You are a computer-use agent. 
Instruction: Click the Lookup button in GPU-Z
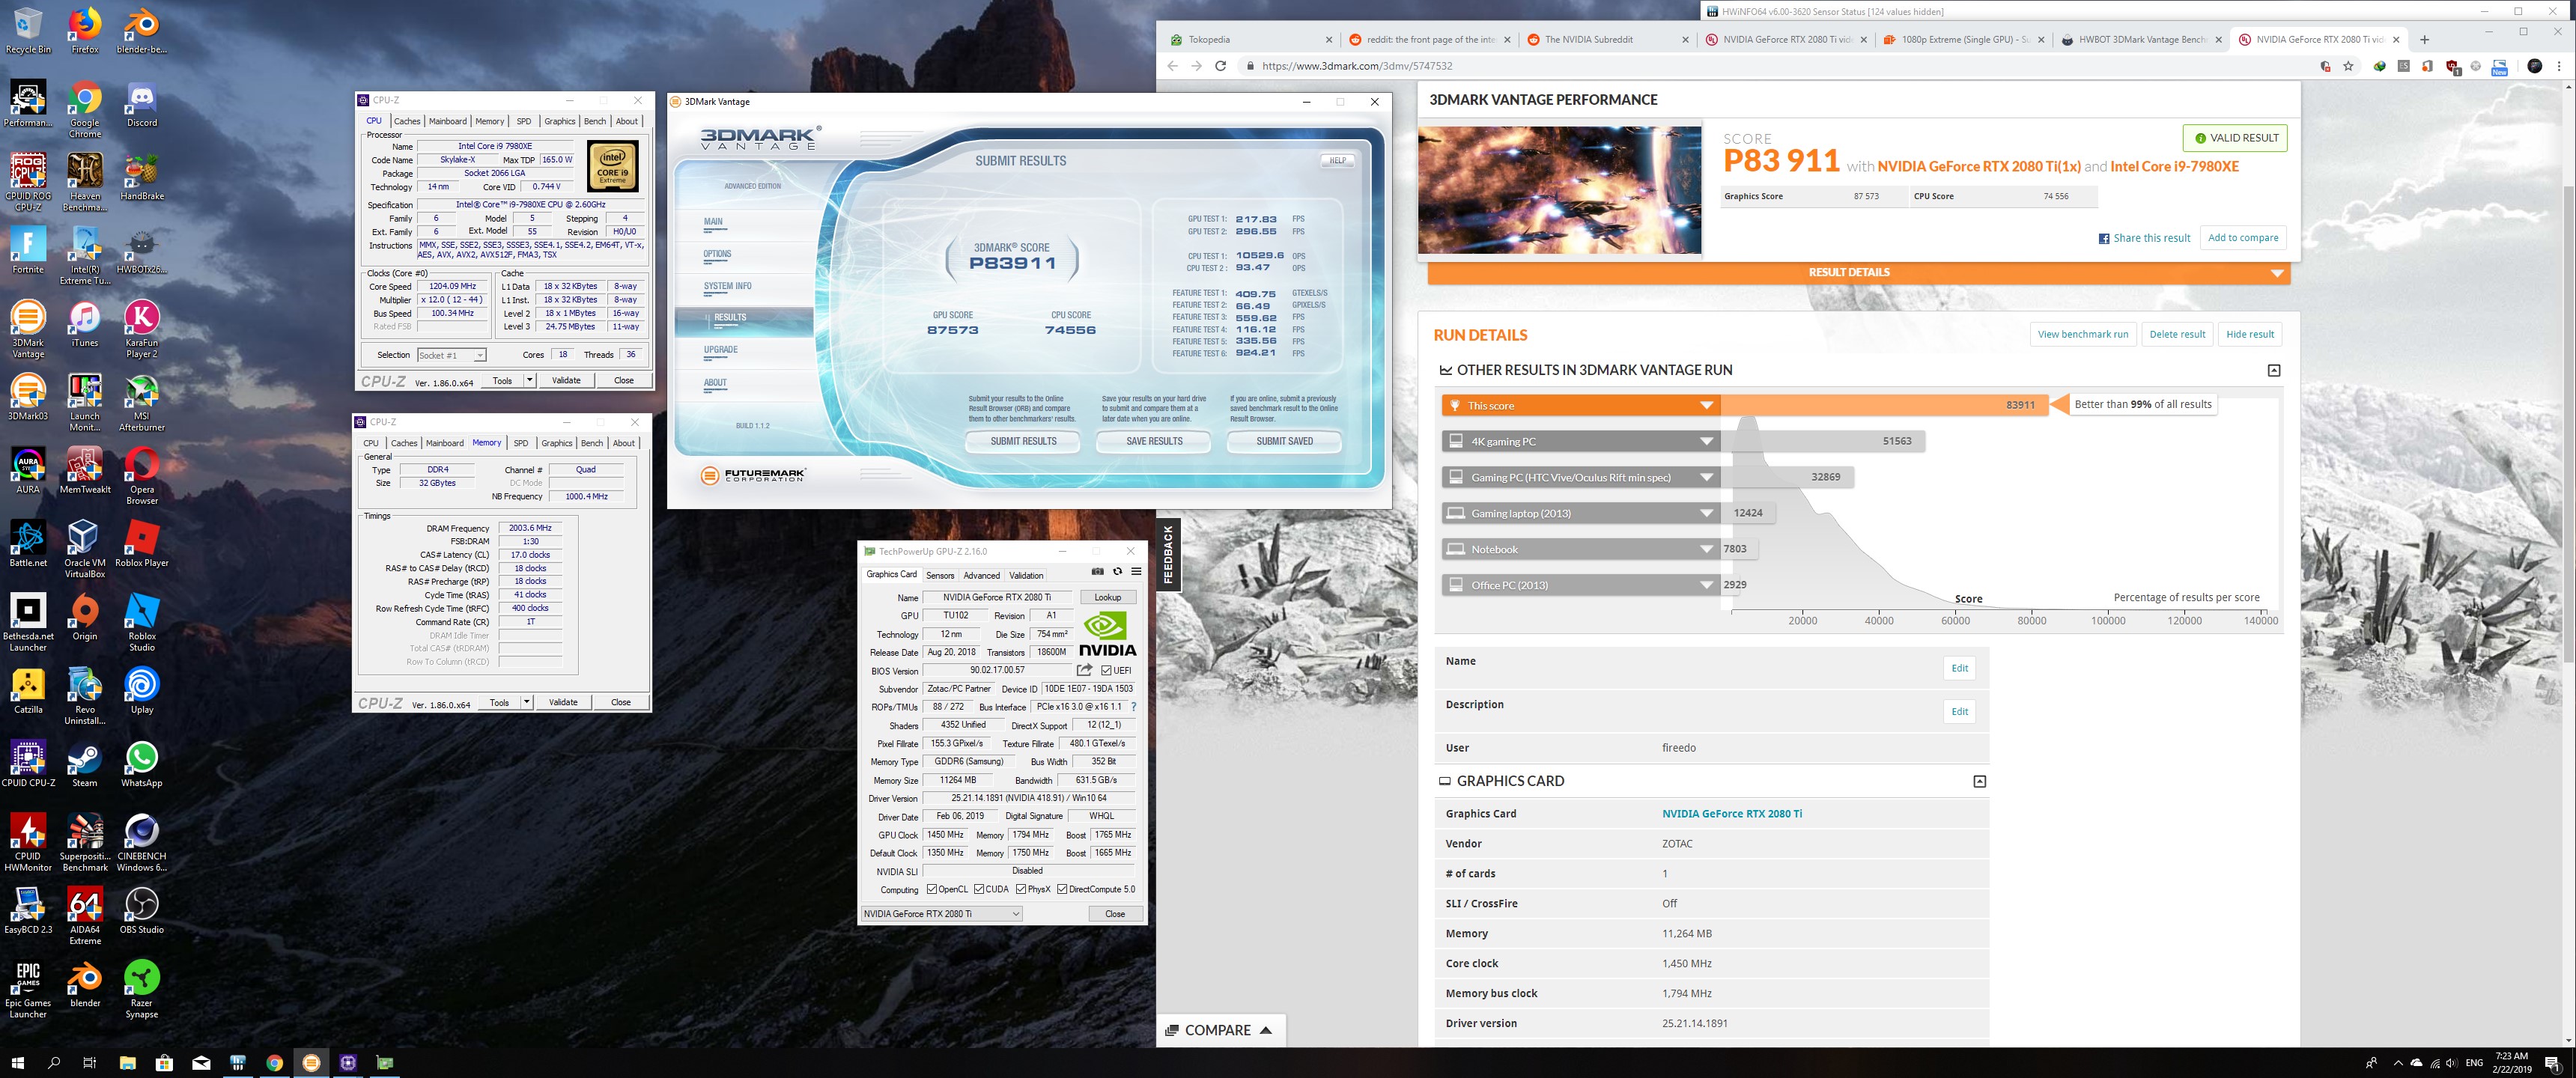(1107, 597)
